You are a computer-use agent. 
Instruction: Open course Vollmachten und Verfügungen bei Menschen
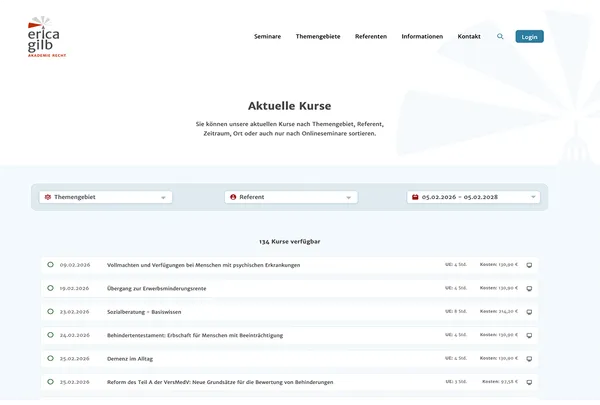(x=204, y=265)
